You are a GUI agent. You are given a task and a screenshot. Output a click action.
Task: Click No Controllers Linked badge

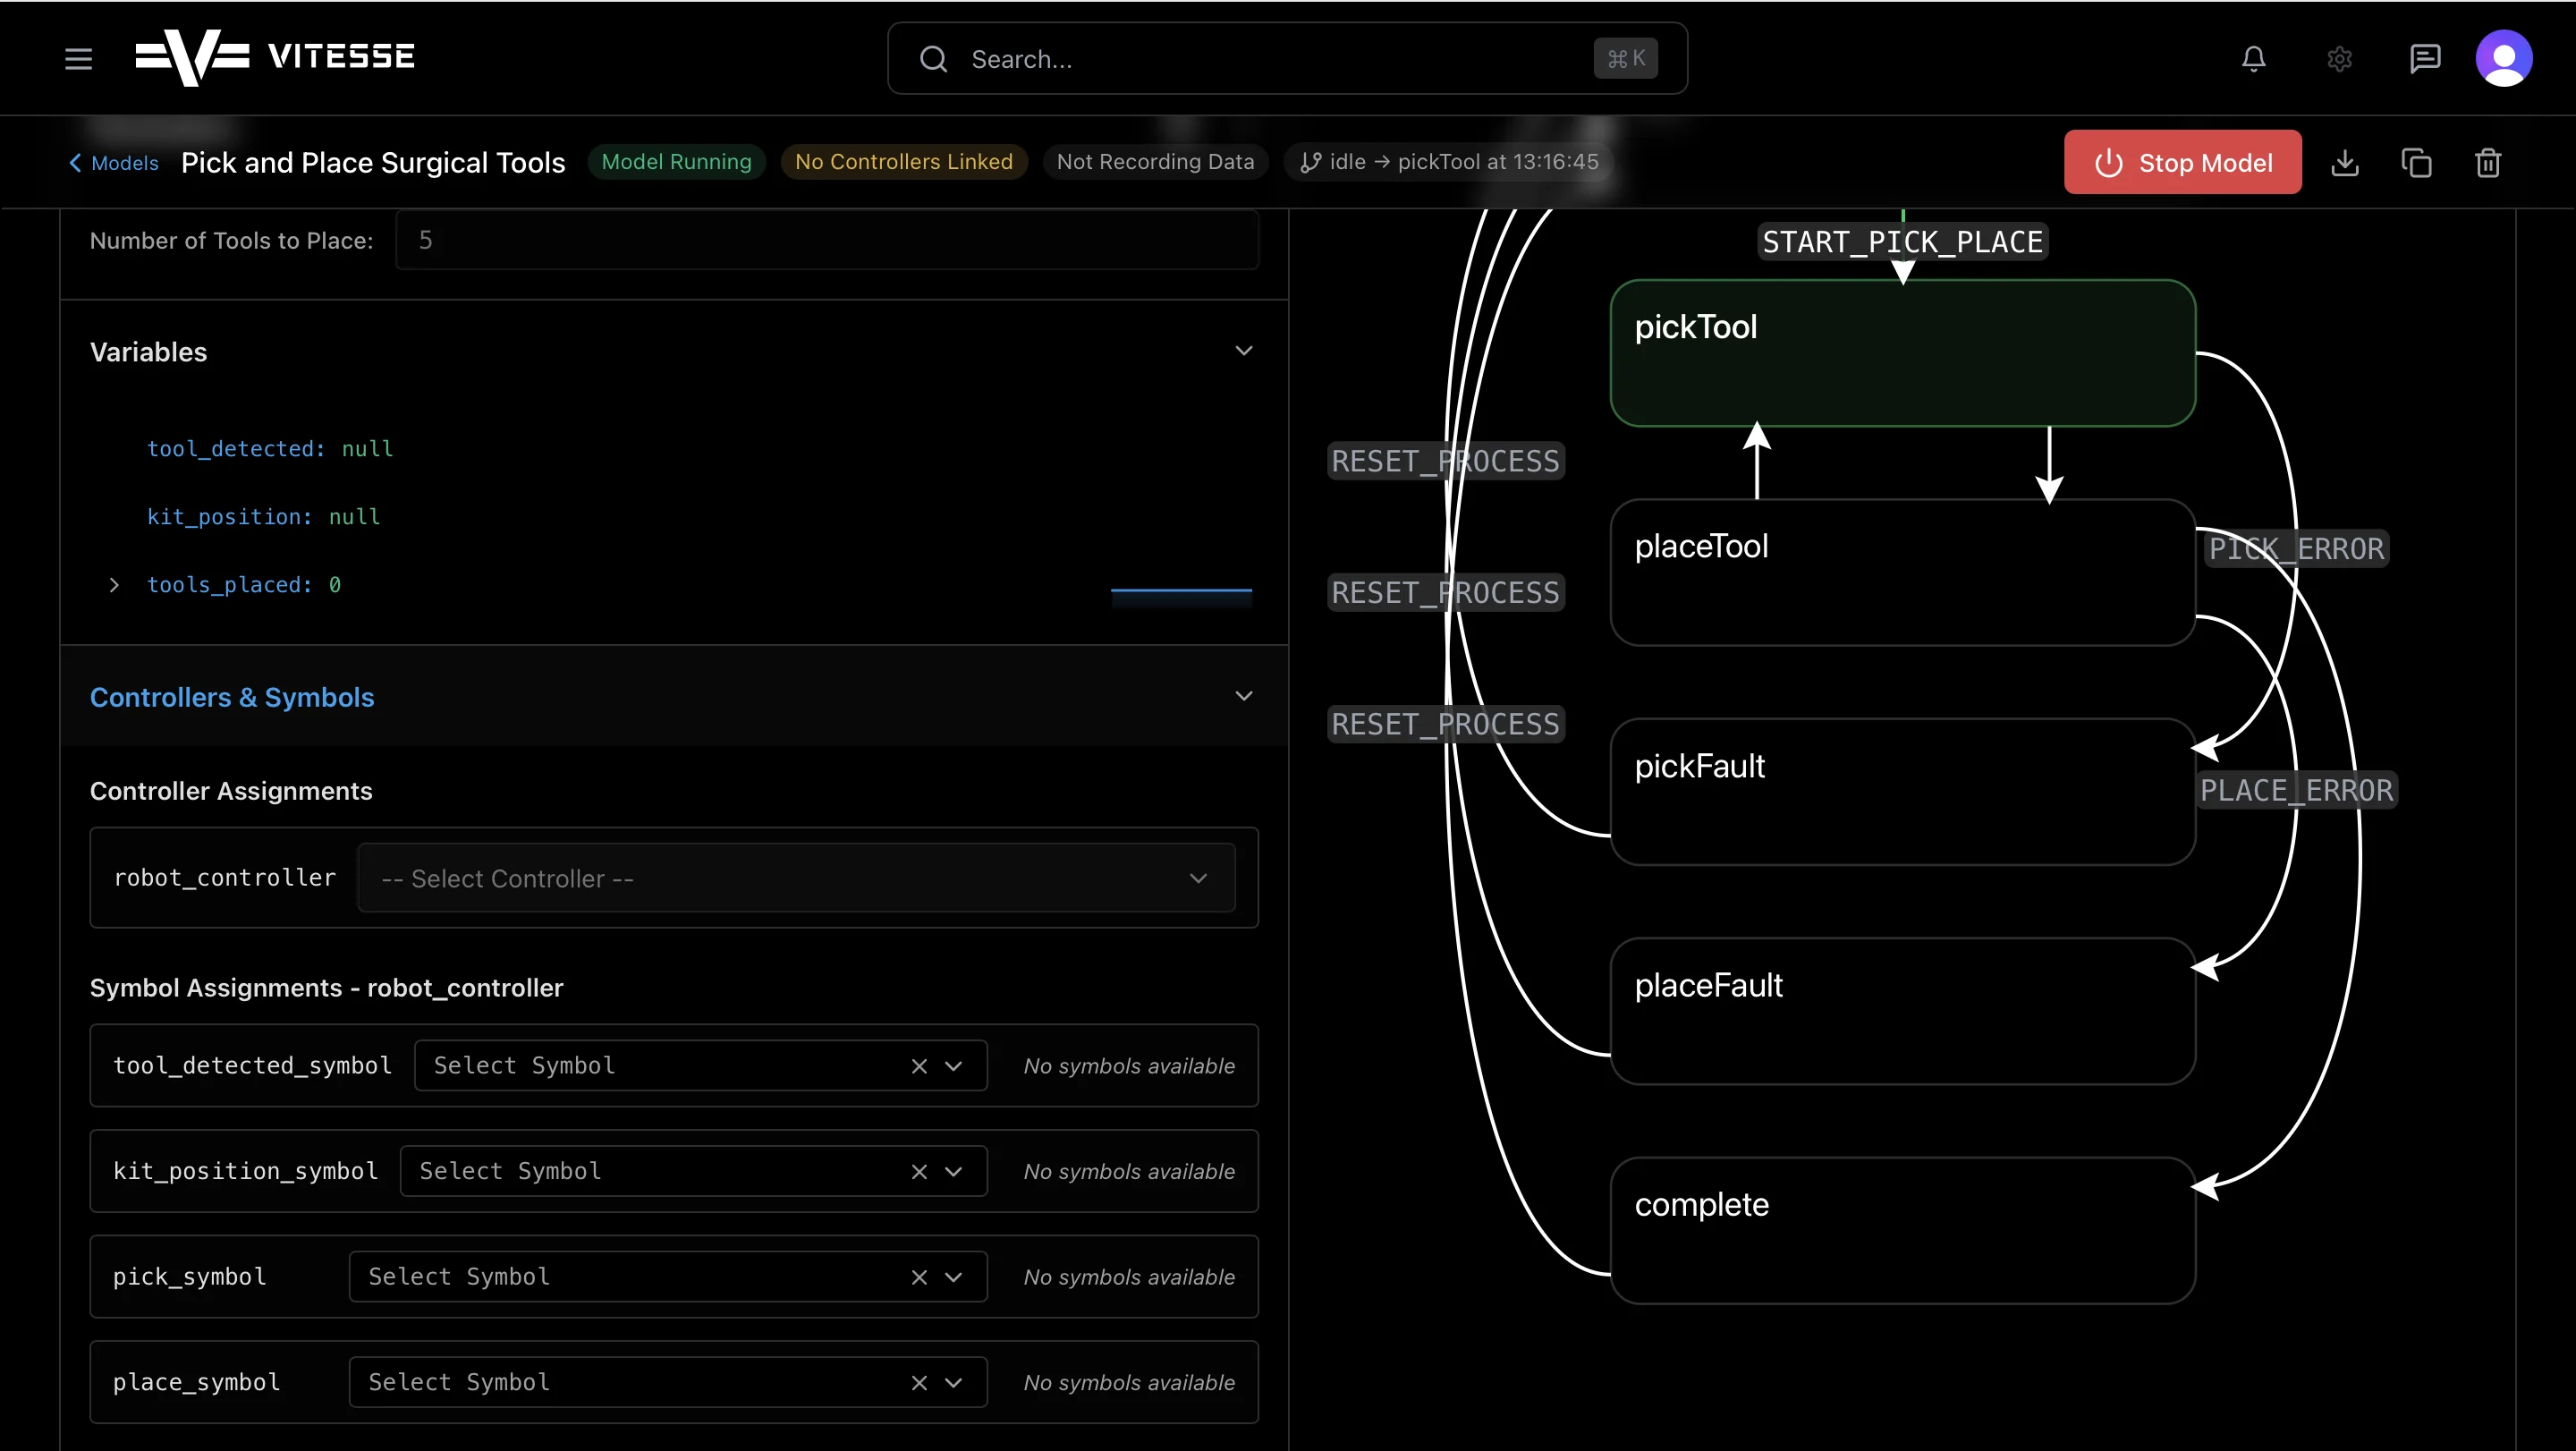click(903, 162)
